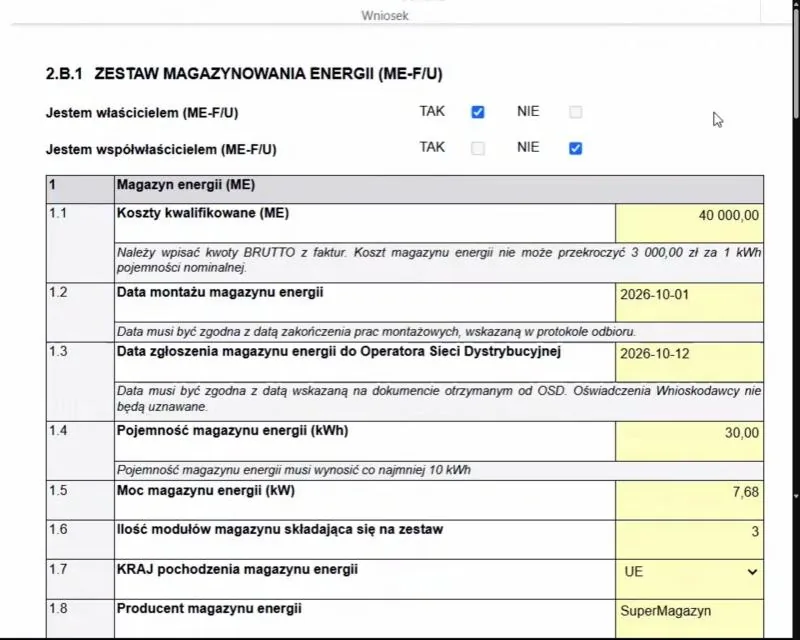Click row number 1.7 cell
This screenshot has width=800, height=640.
coord(80,579)
